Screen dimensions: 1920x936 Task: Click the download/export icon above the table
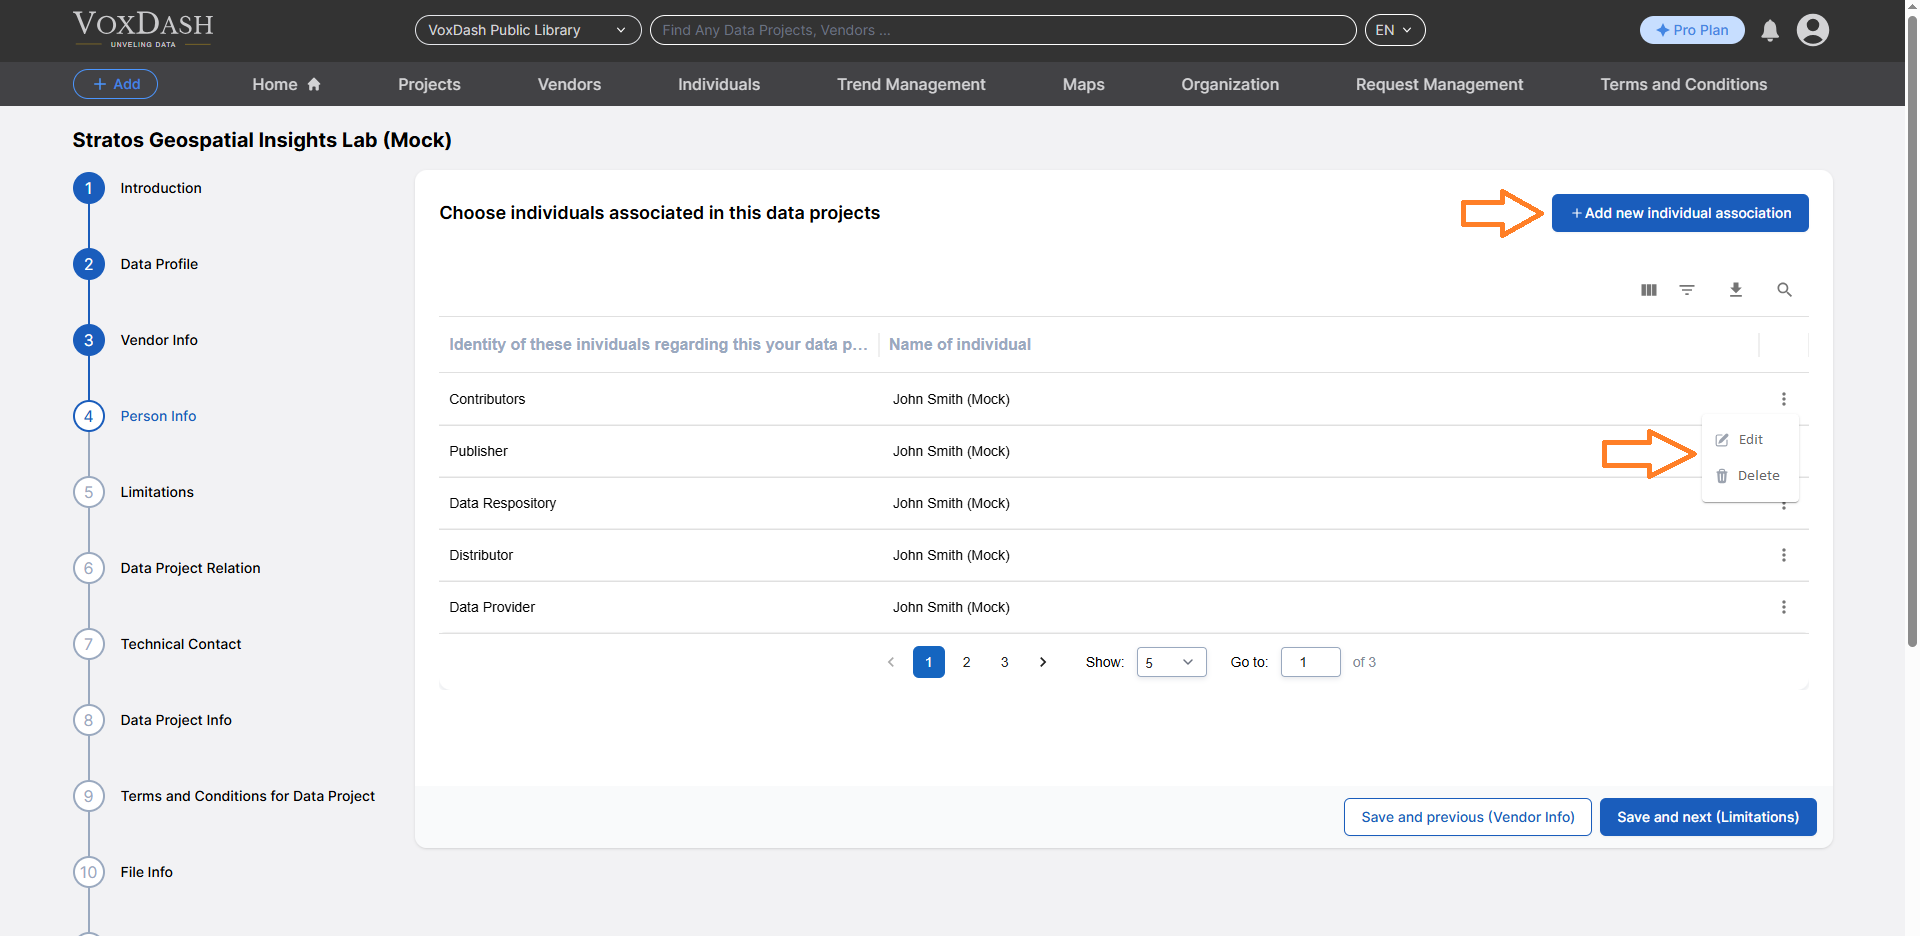click(1736, 290)
